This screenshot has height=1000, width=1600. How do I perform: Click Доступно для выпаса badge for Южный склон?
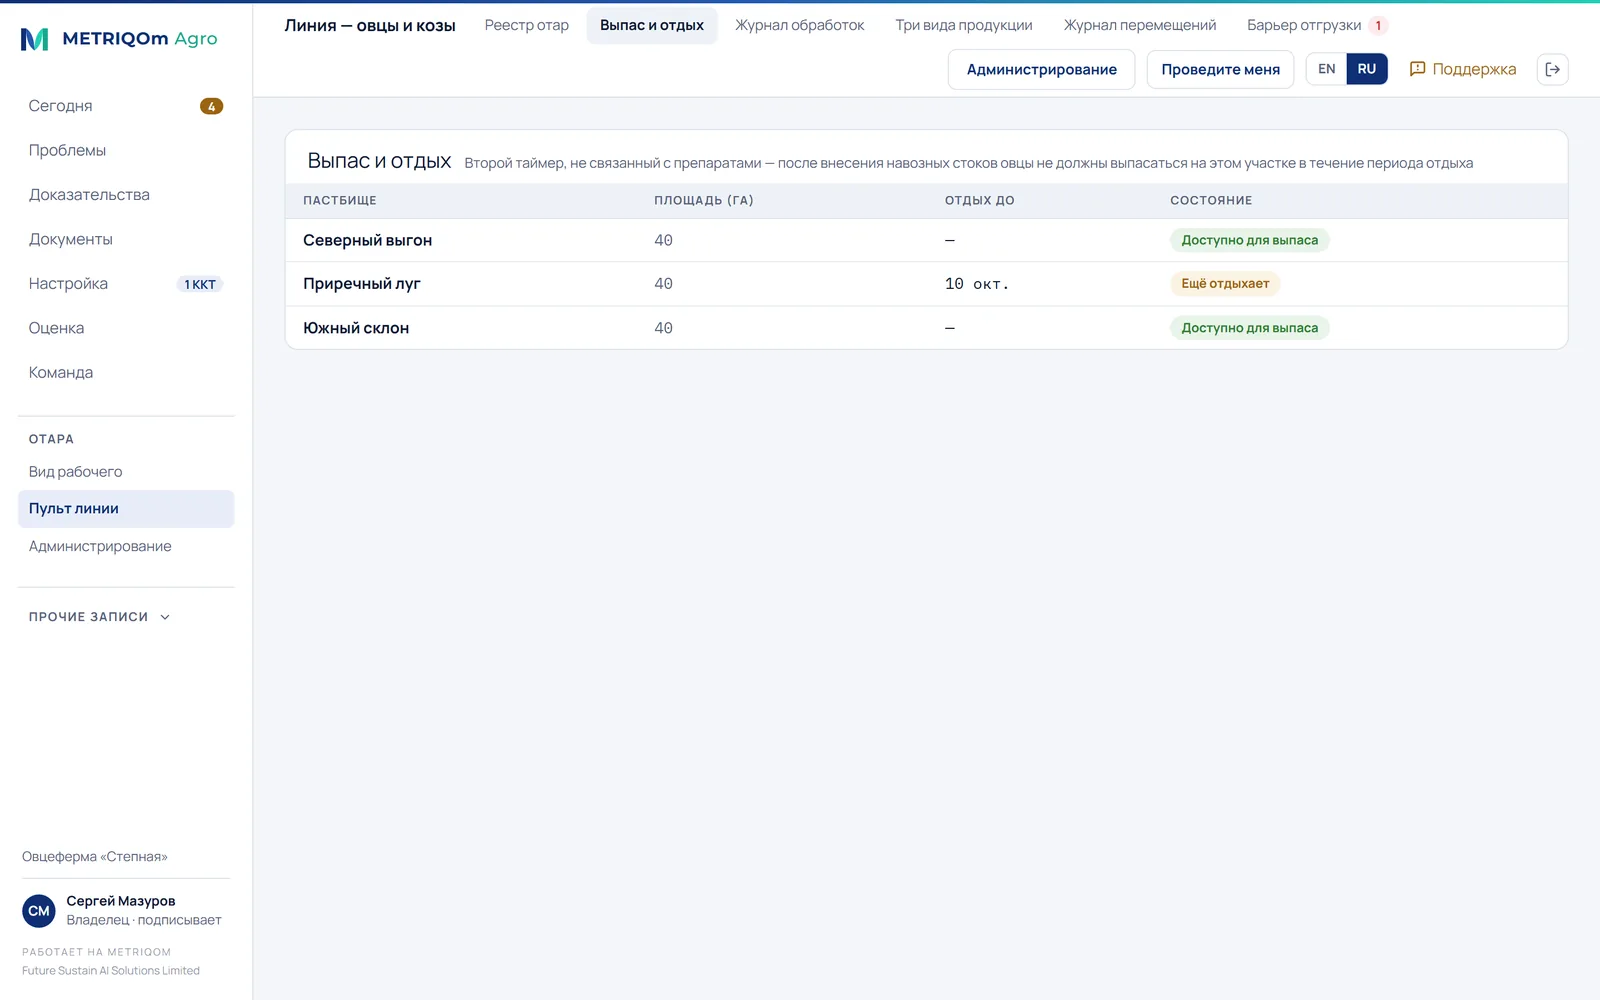1249,328
